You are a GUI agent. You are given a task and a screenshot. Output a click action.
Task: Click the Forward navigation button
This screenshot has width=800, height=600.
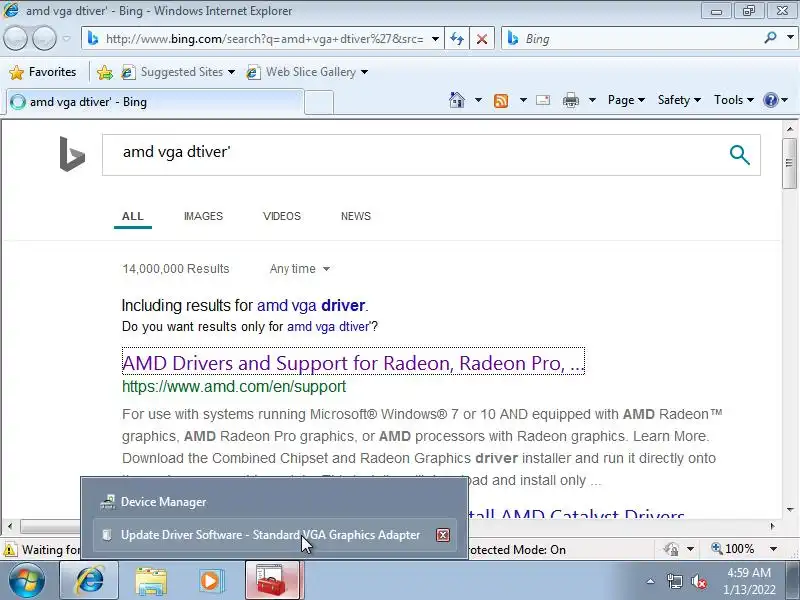(44, 38)
